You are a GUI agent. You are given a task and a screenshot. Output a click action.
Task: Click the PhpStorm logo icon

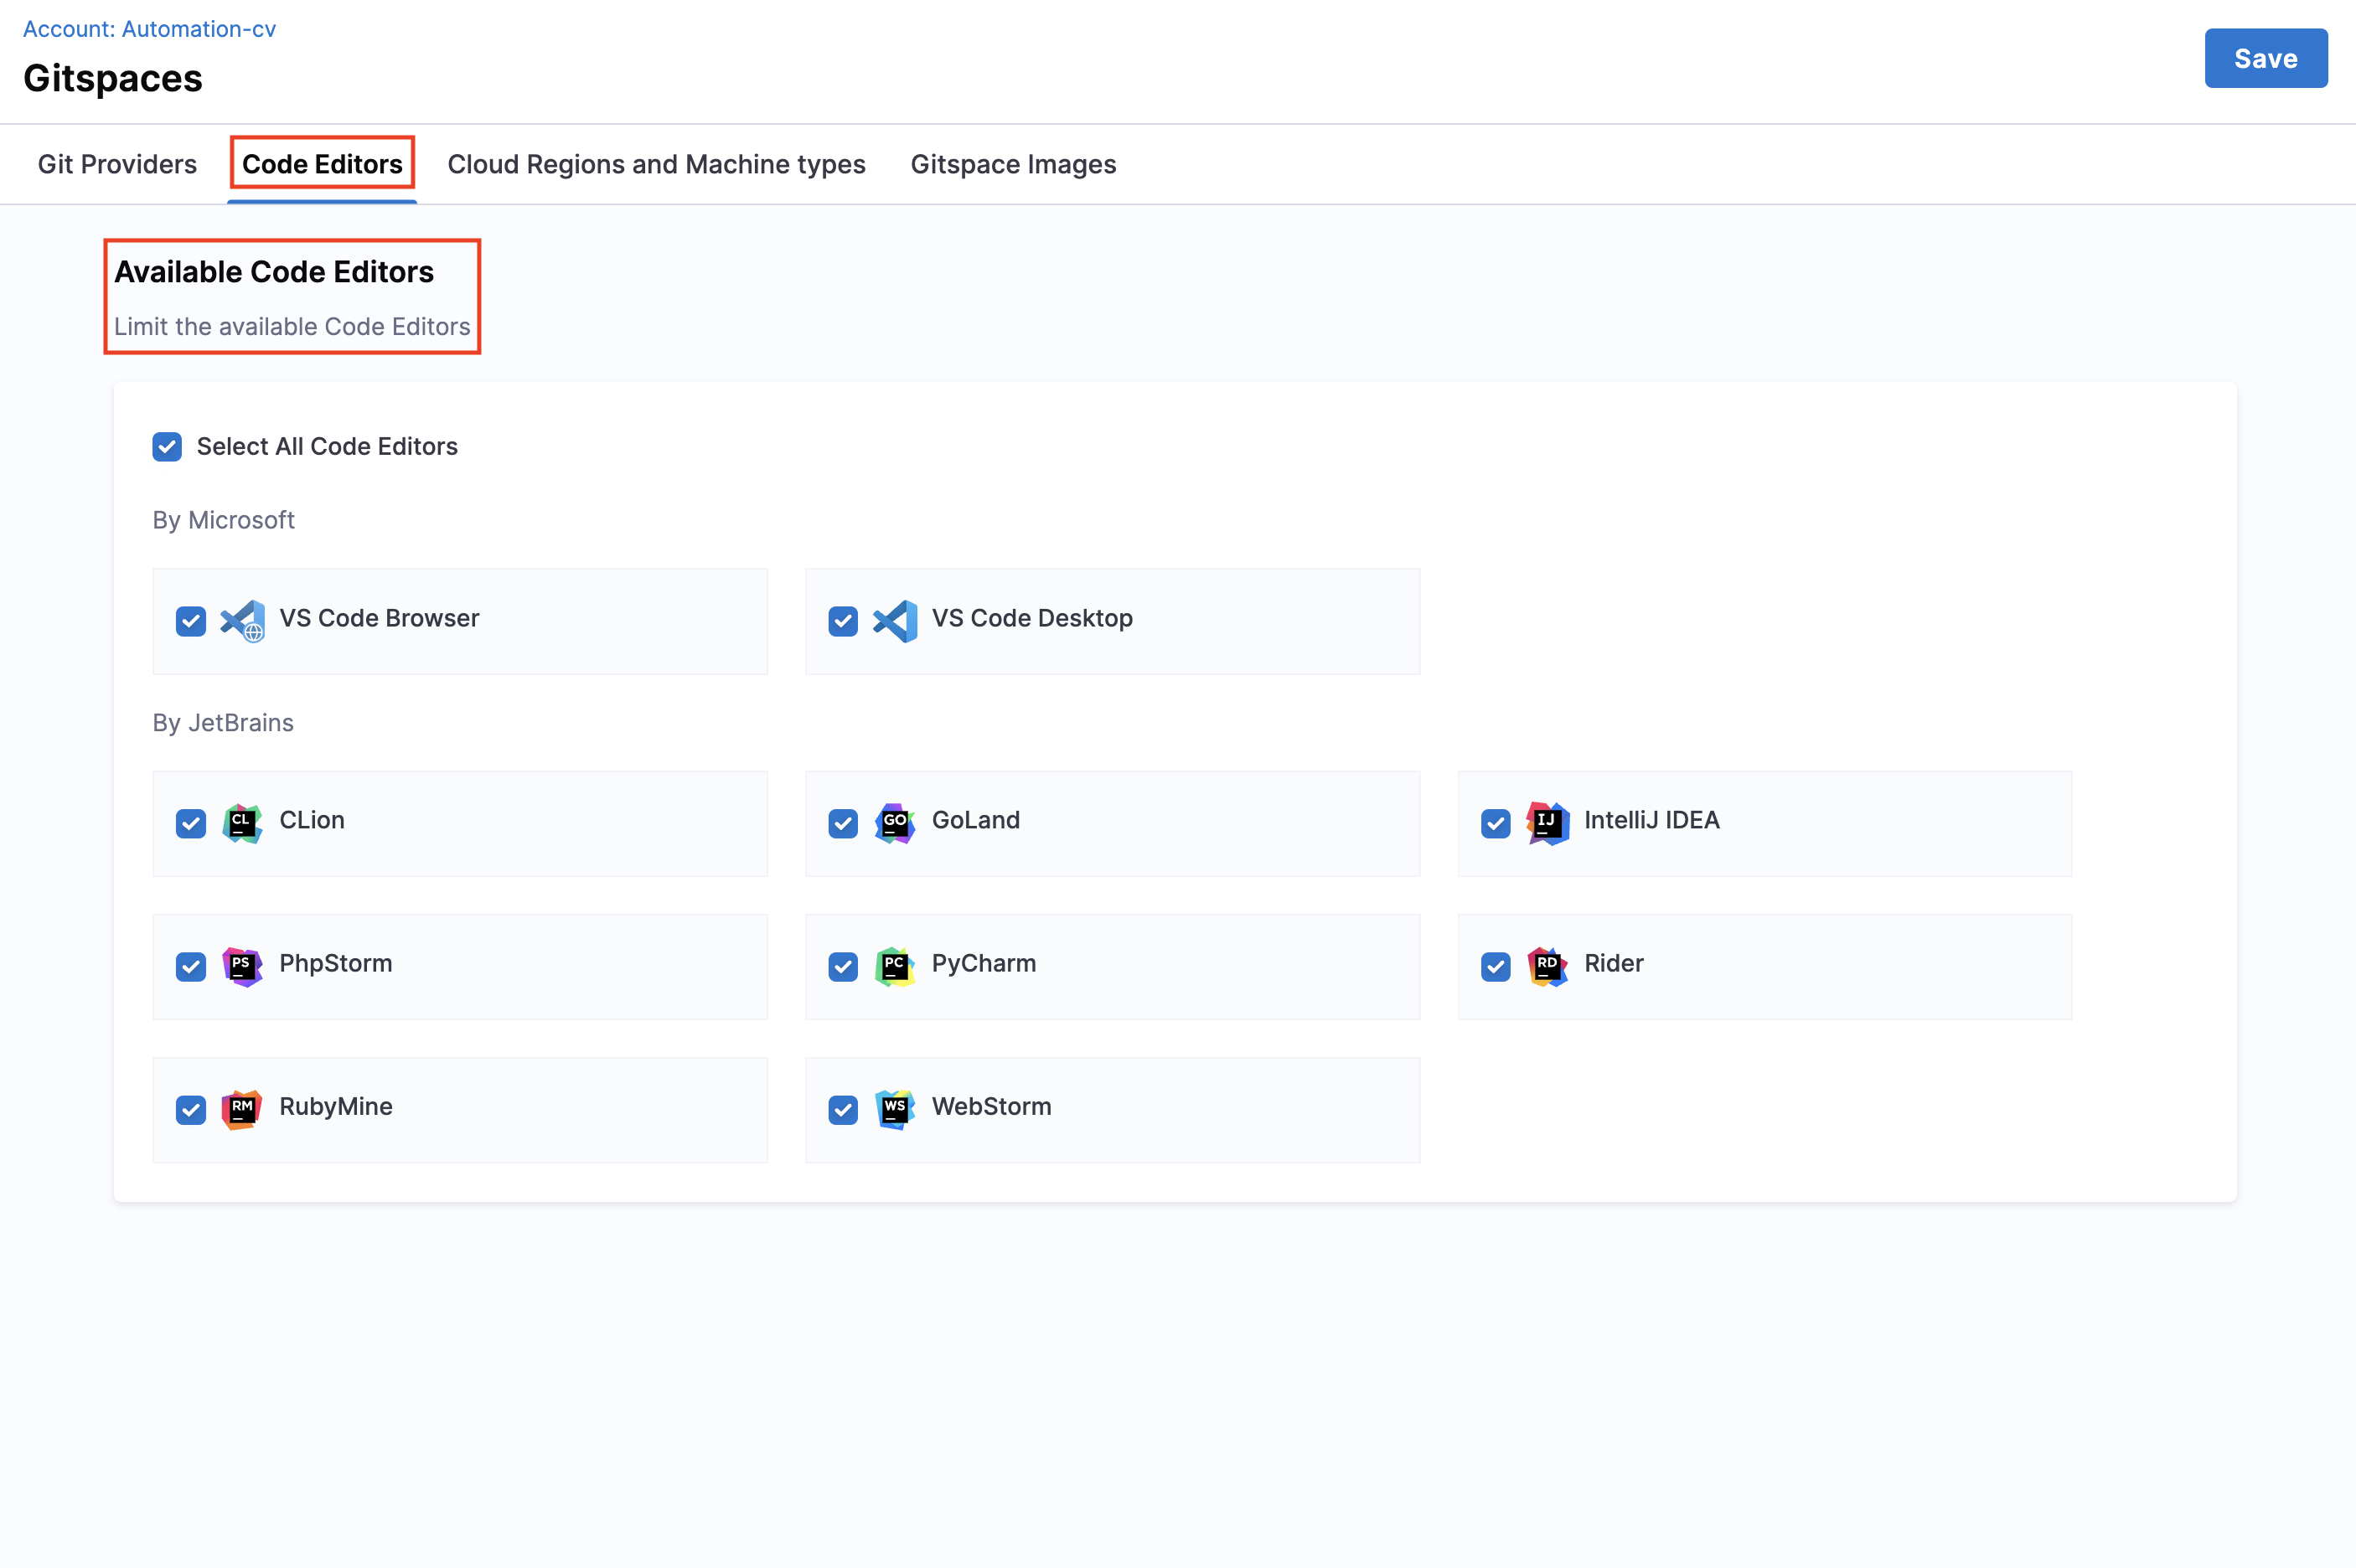click(x=242, y=966)
